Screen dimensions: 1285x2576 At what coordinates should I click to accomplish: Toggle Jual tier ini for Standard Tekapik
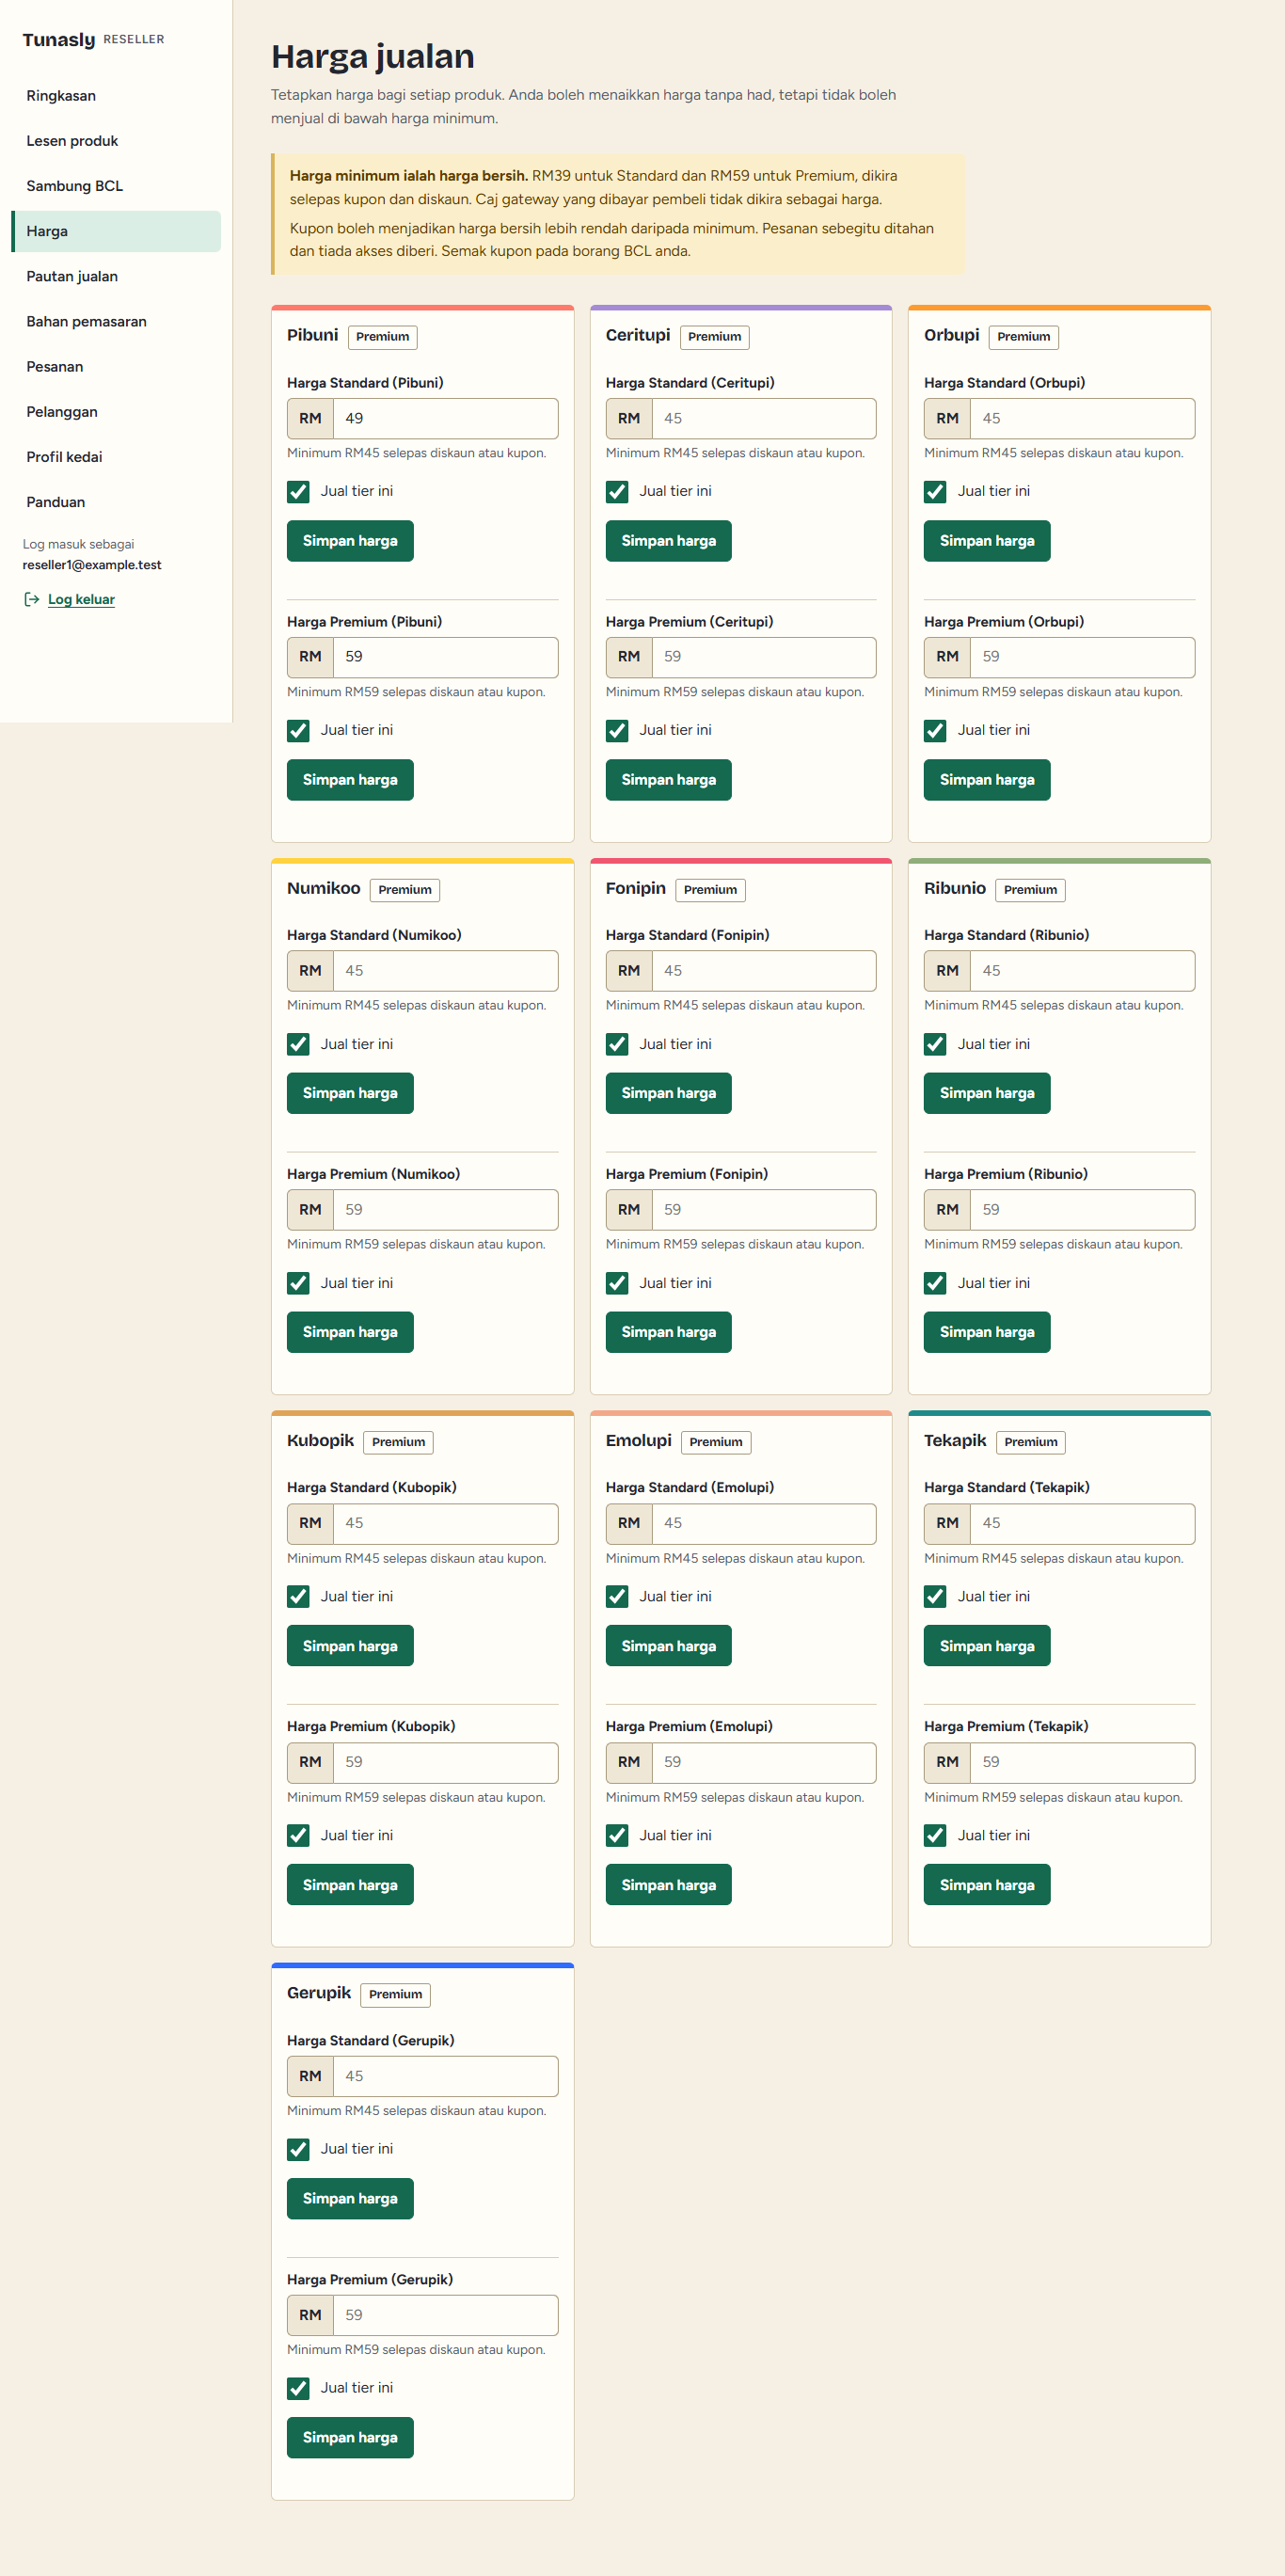[x=935, y=1596]
